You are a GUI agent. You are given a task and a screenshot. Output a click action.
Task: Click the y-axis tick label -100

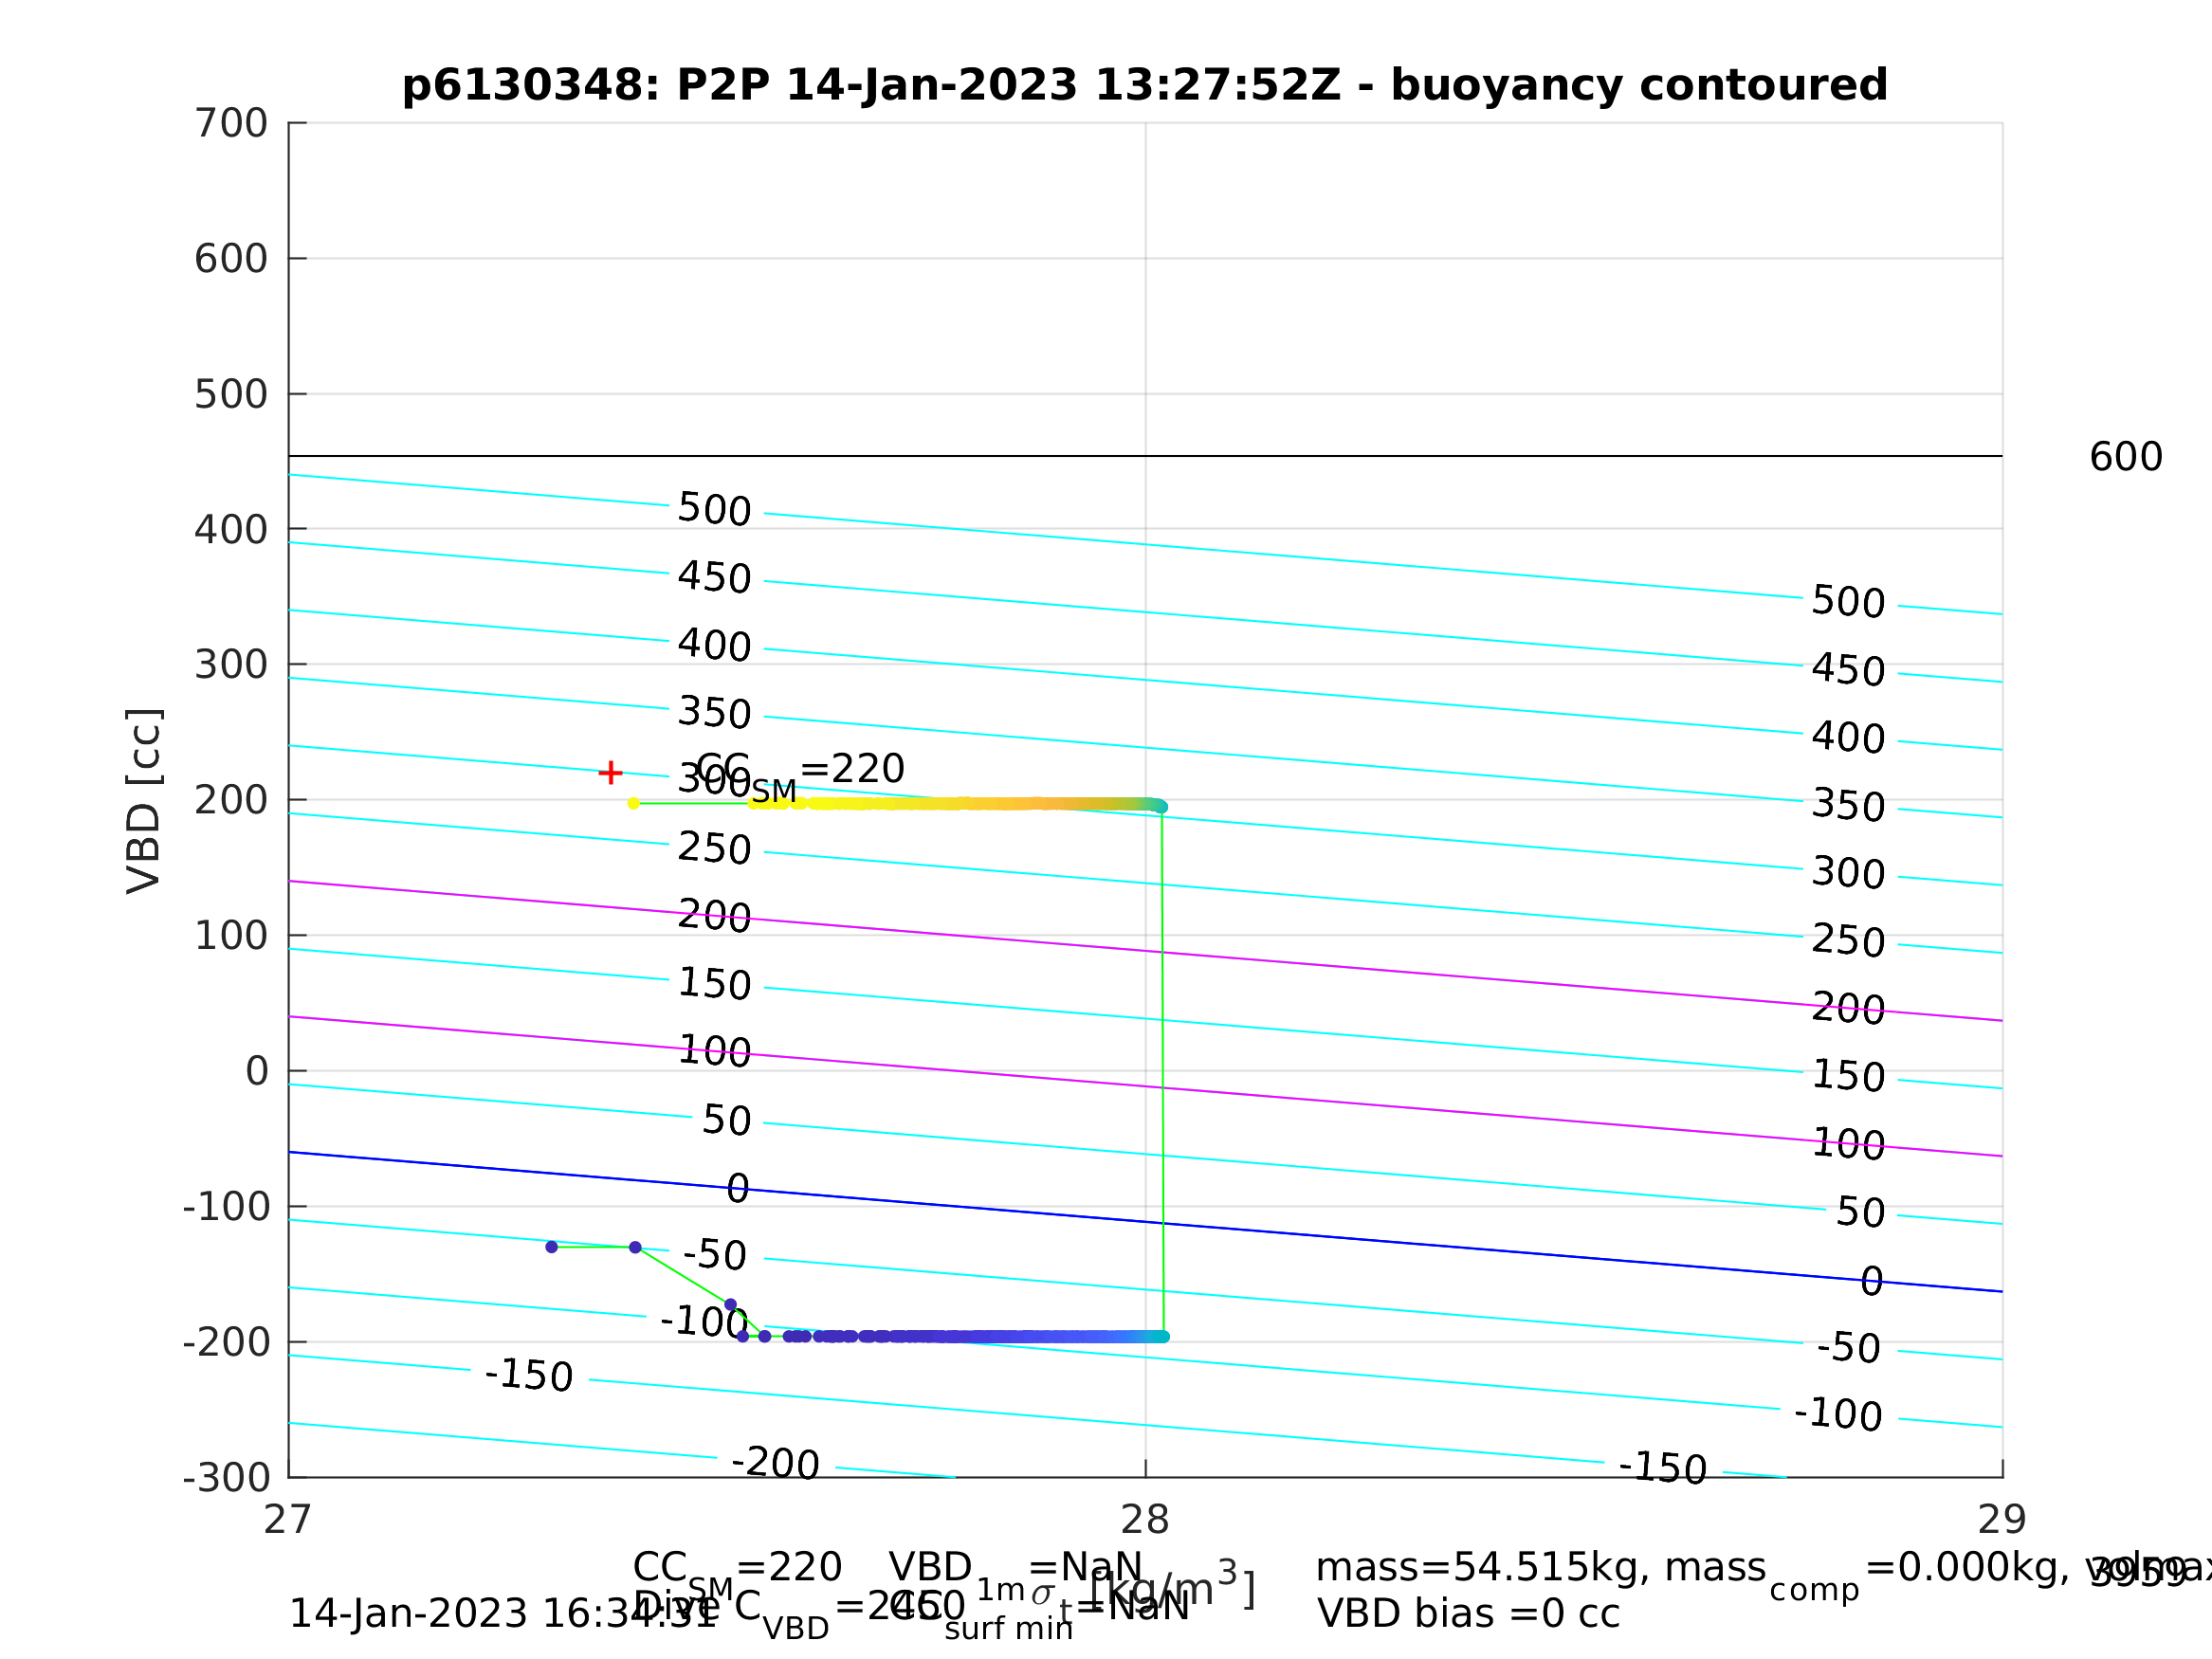pos(226,1207)
